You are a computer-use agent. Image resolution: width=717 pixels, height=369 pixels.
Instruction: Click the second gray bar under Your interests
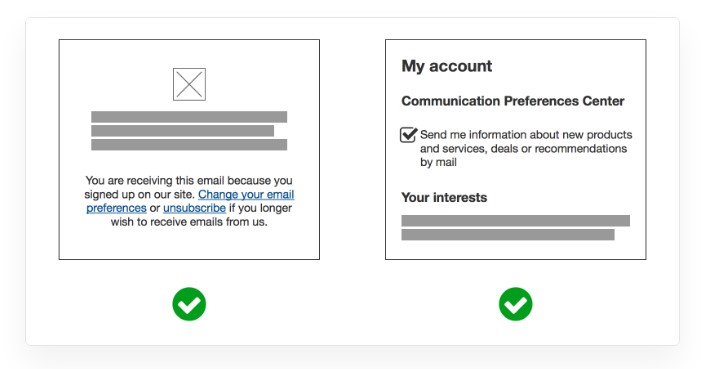[508, 235]
